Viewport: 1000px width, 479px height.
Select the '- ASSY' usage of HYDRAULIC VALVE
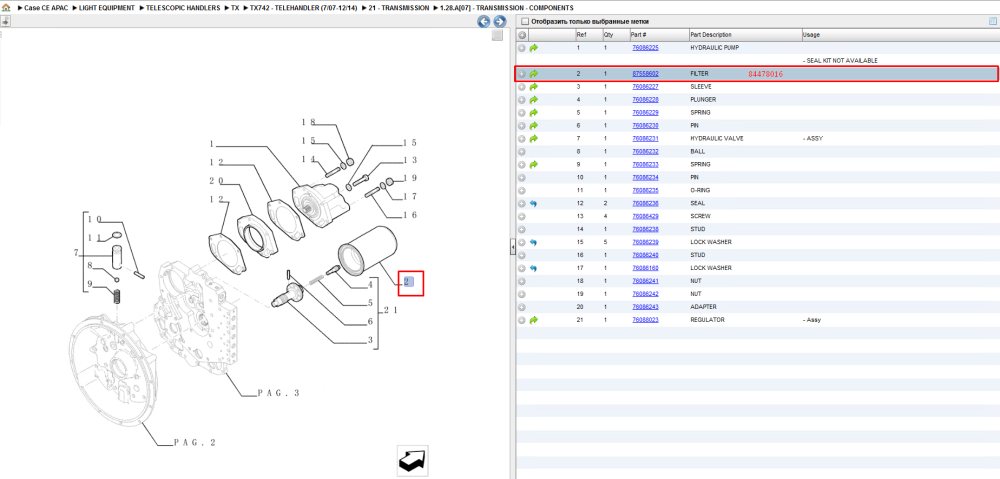(812, 138)
